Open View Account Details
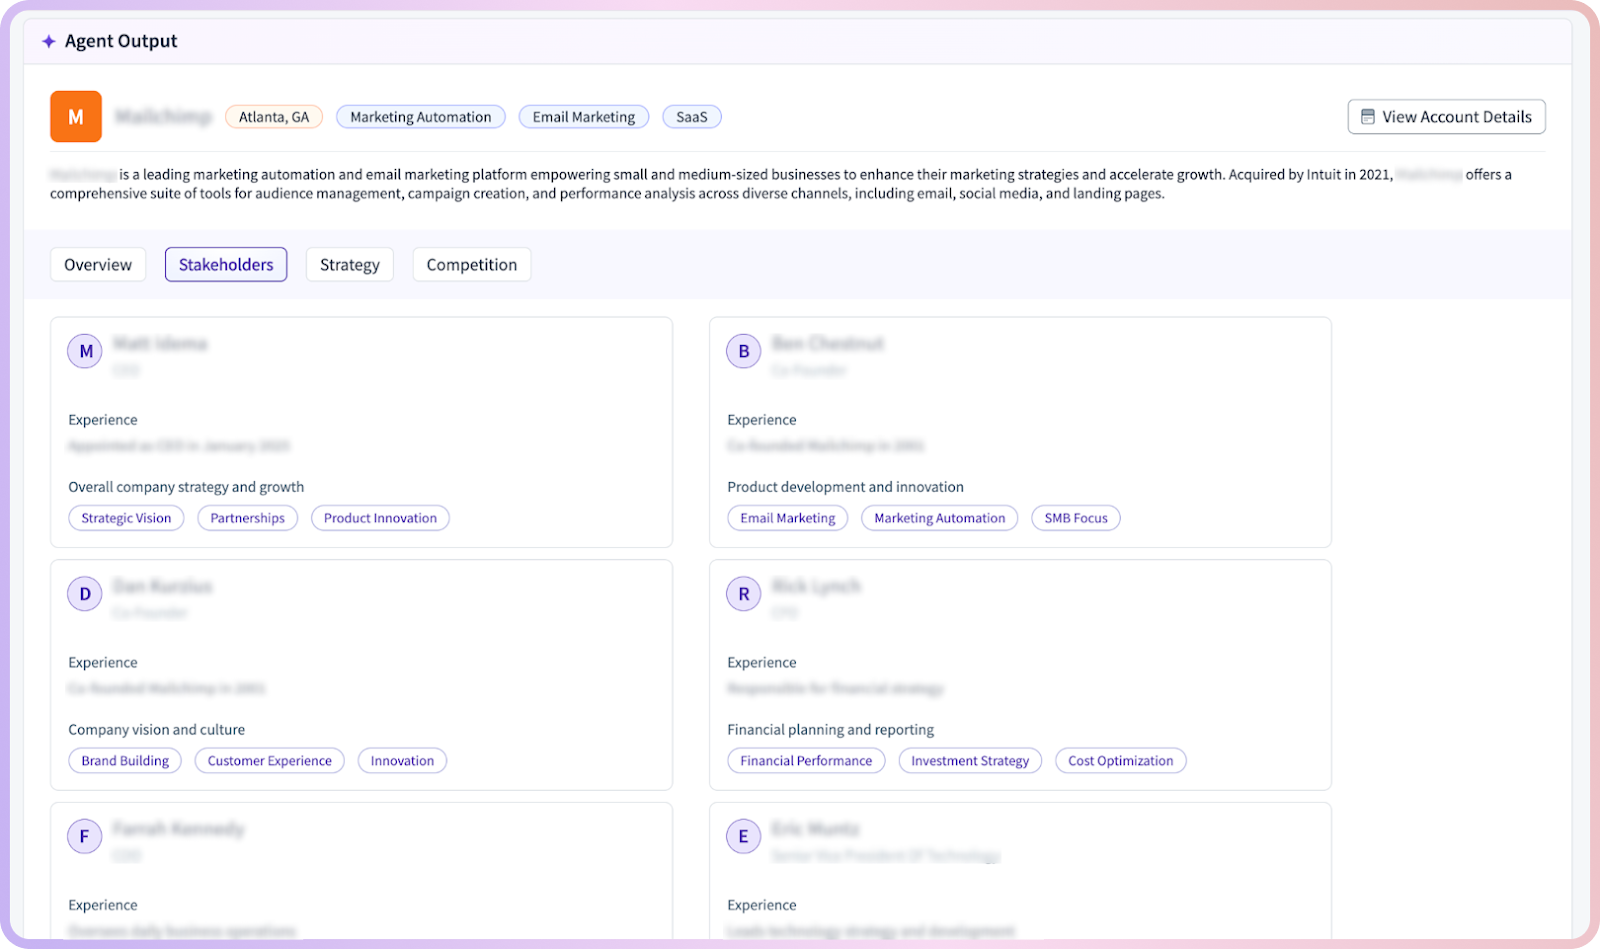This screenshot has width=1600, height=949. (1446, 117)
